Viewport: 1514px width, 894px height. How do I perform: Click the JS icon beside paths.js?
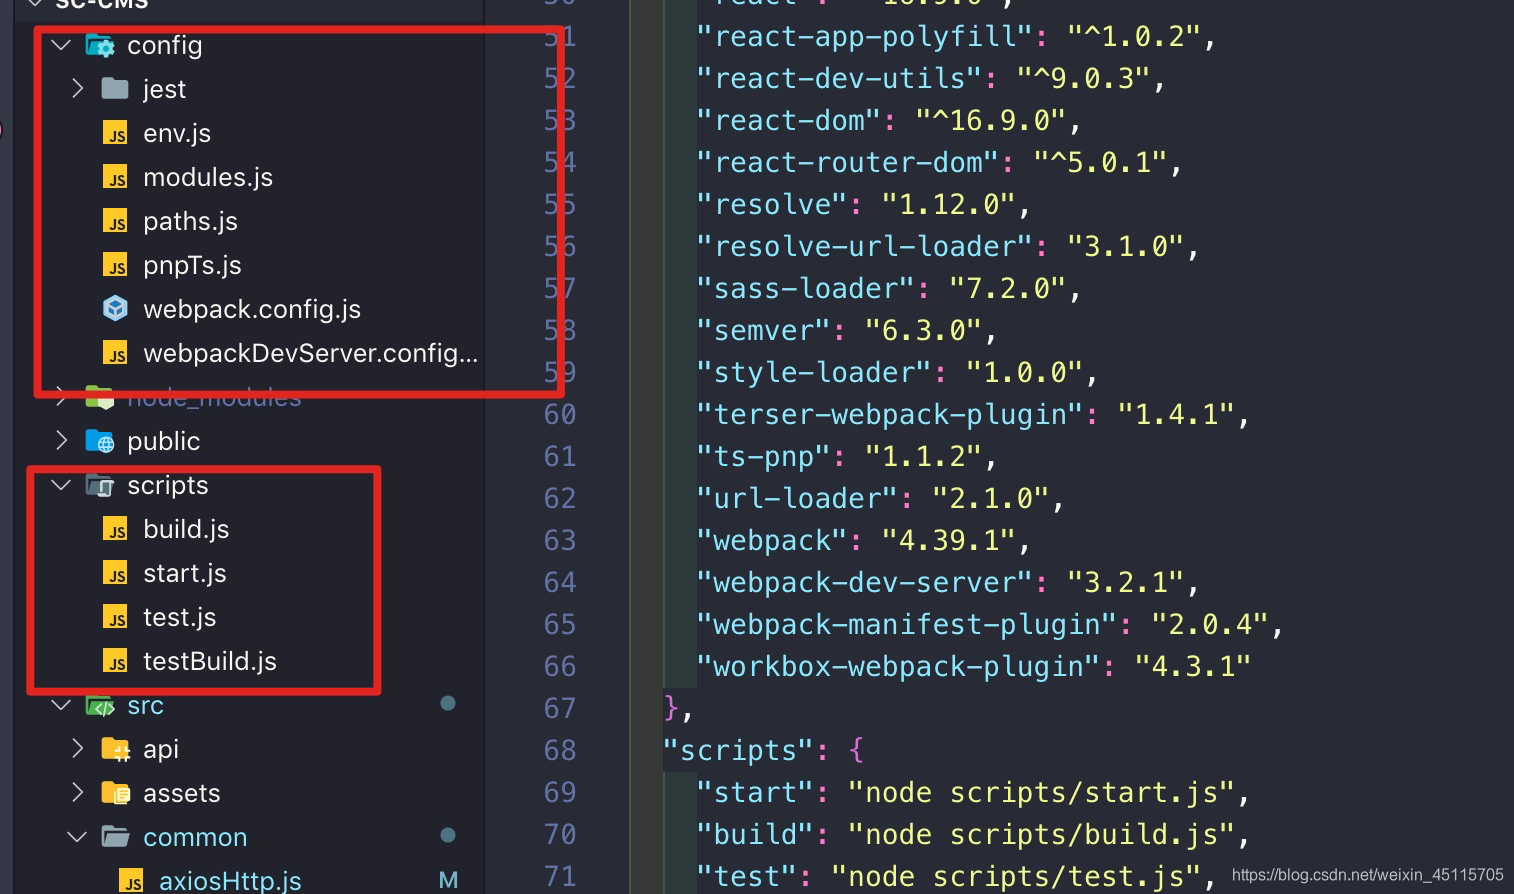click(x=115, y=222)
